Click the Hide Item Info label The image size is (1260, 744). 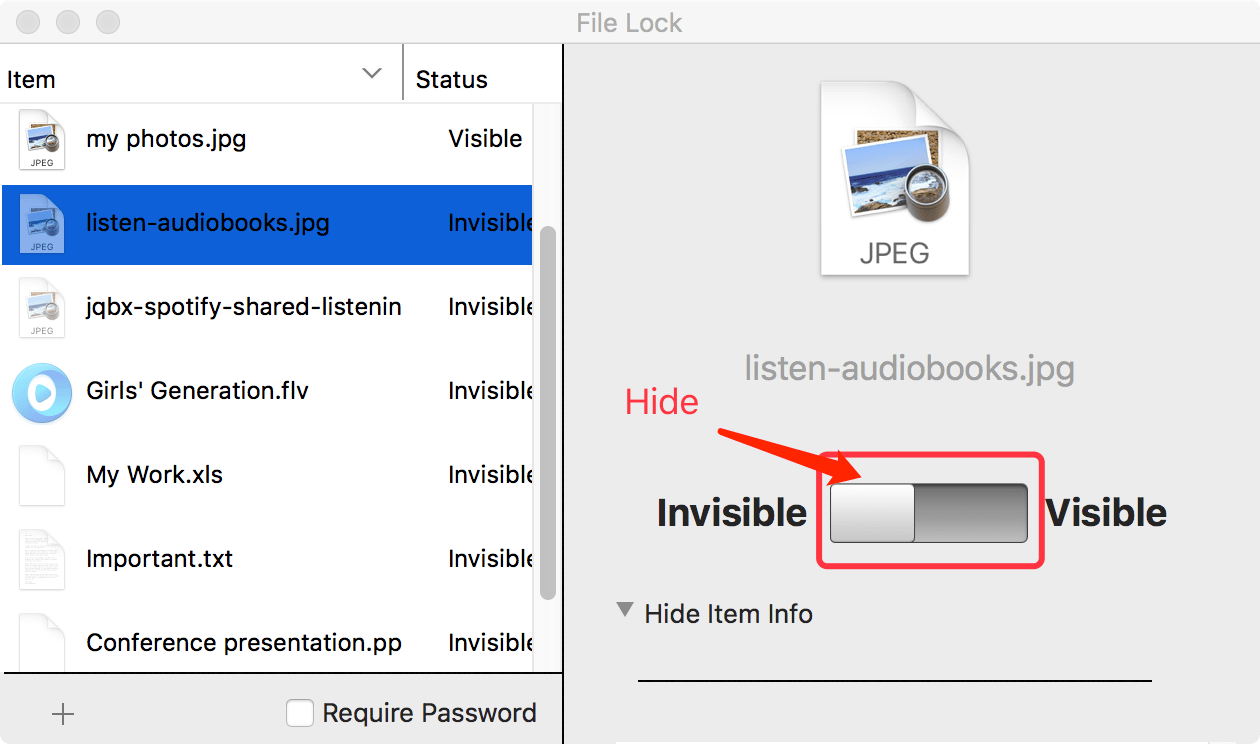click(x=728, y=613)
